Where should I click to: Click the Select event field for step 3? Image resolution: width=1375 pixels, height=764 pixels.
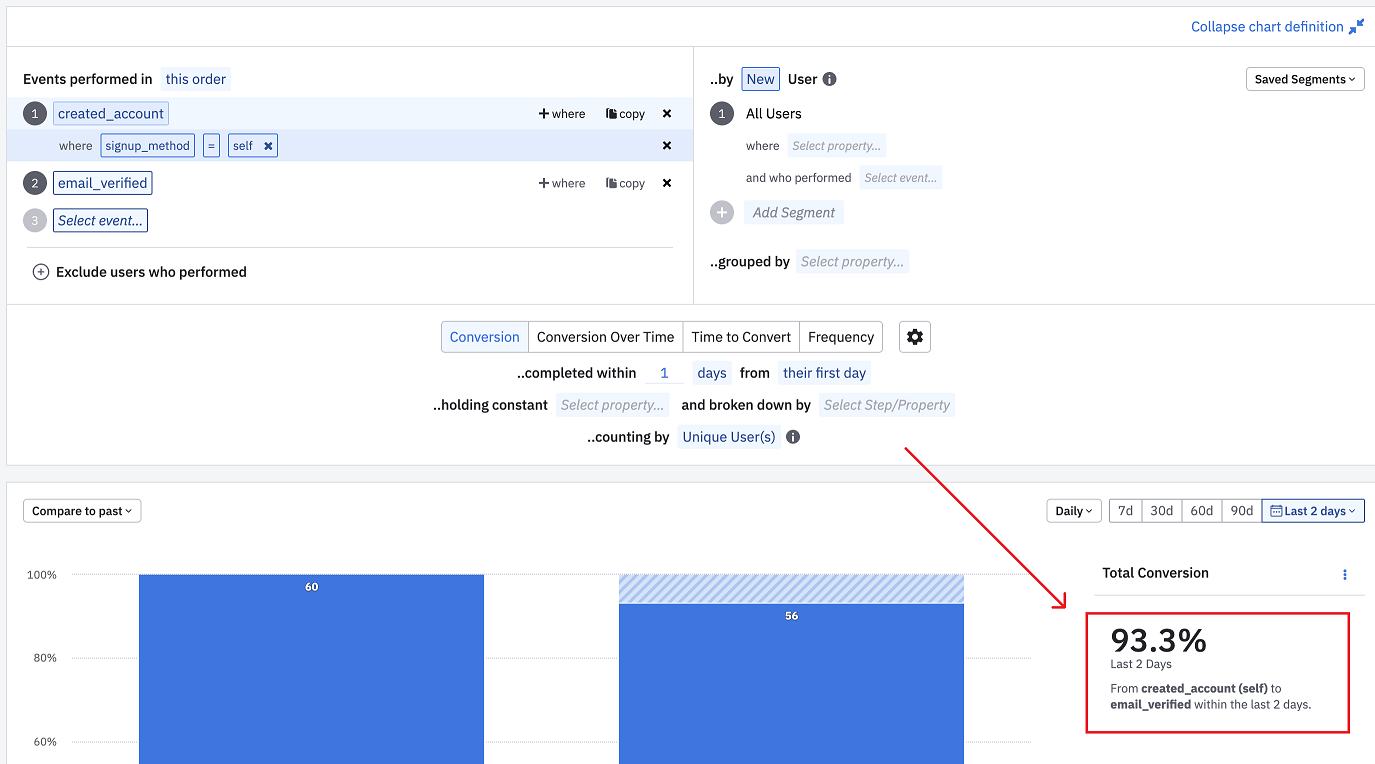(100, 220)
